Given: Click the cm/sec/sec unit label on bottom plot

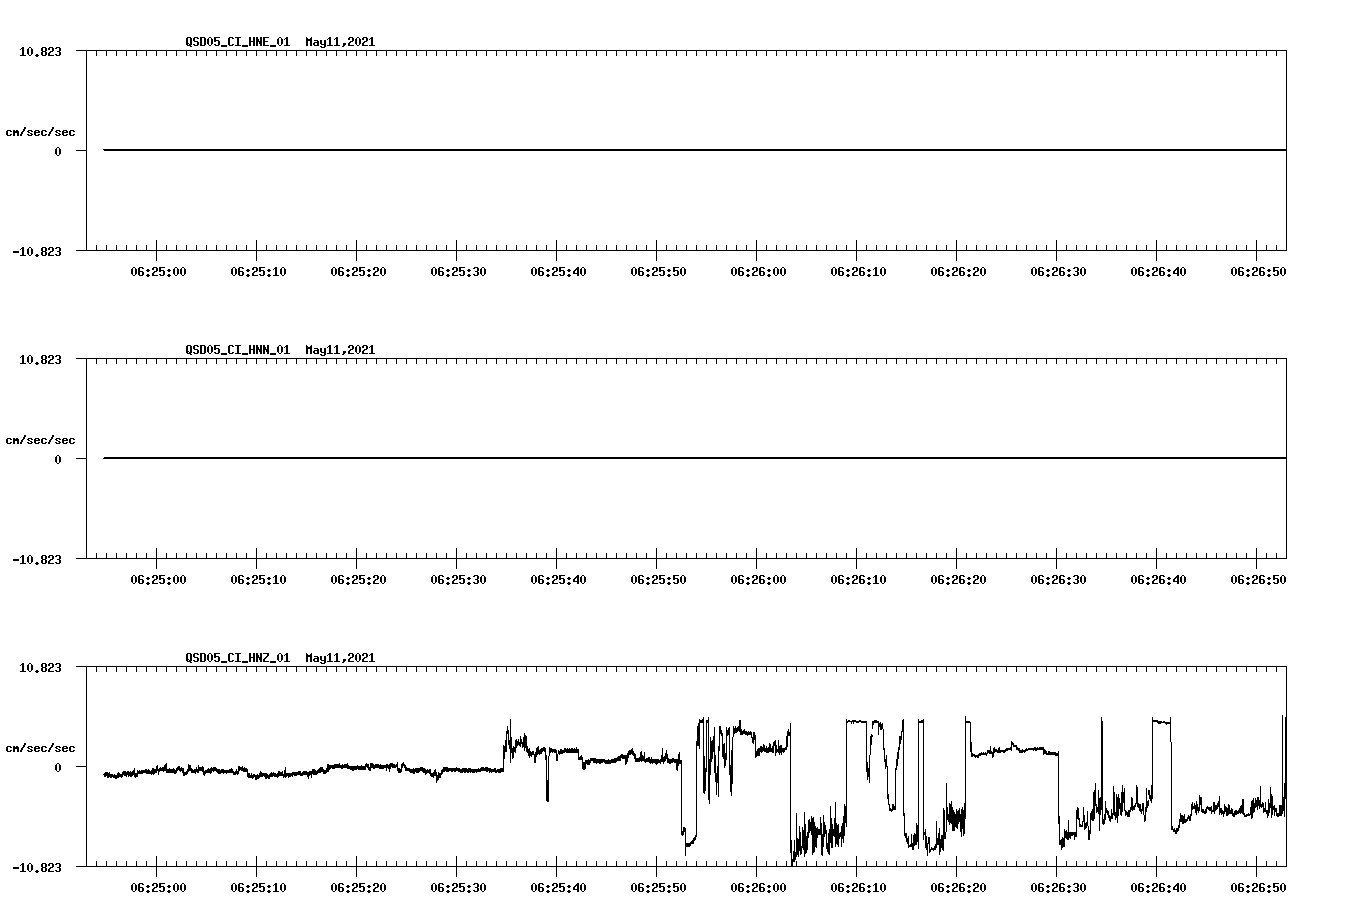Looking at the screenshot, I should (x=42, y=747).
